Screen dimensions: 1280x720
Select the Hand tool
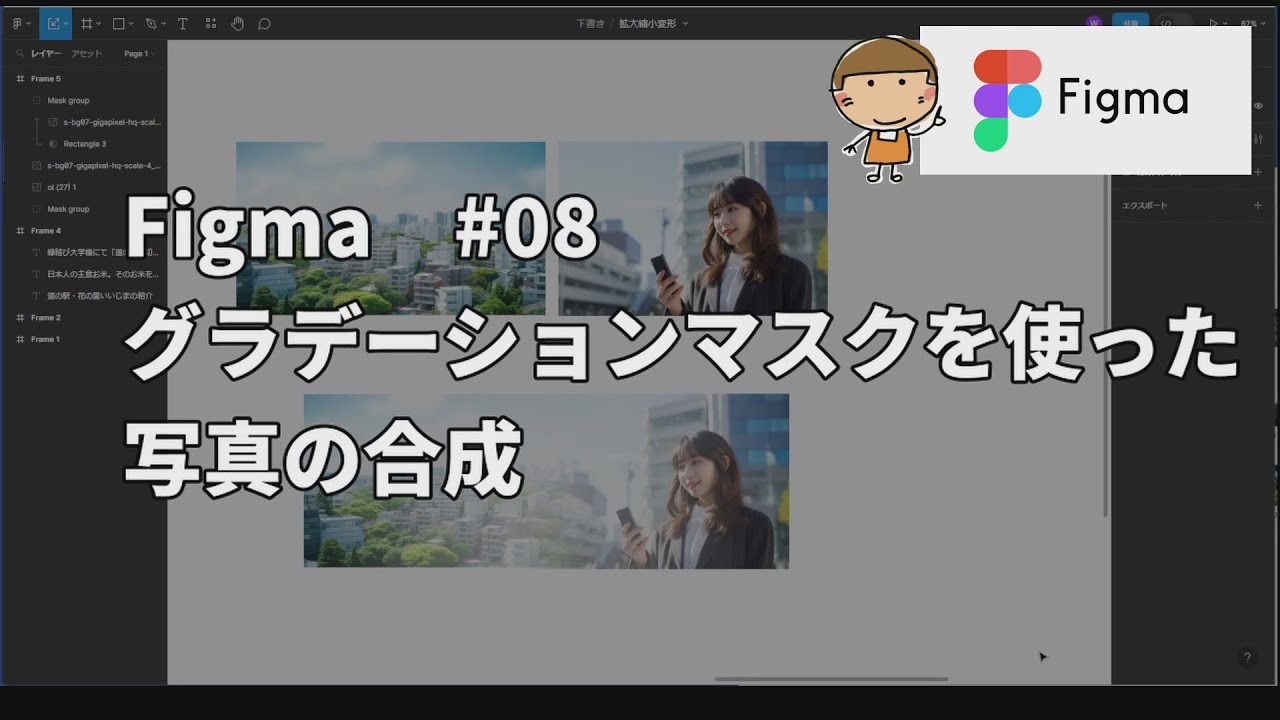237,23
